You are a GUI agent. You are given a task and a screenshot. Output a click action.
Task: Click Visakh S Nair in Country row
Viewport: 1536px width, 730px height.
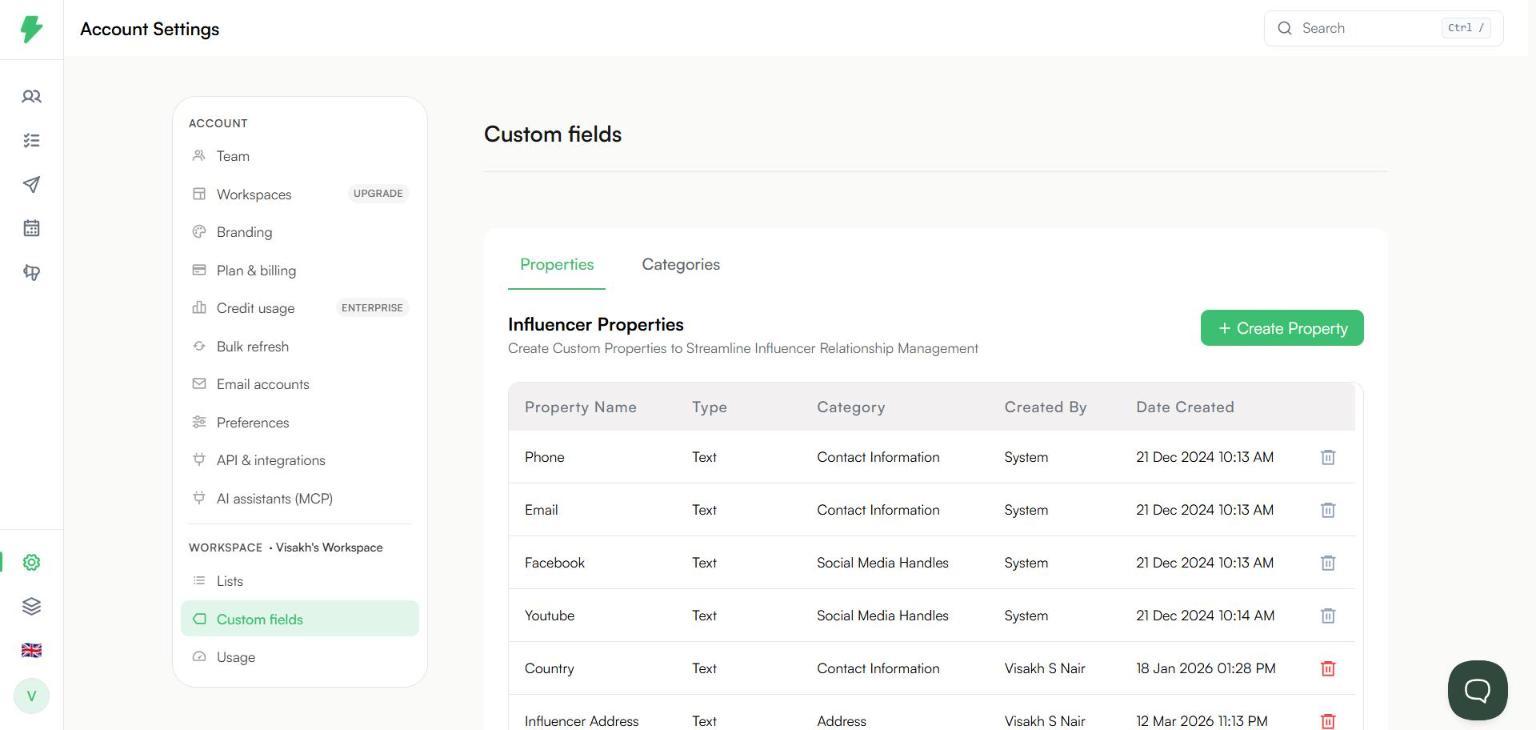(1045, 668)
